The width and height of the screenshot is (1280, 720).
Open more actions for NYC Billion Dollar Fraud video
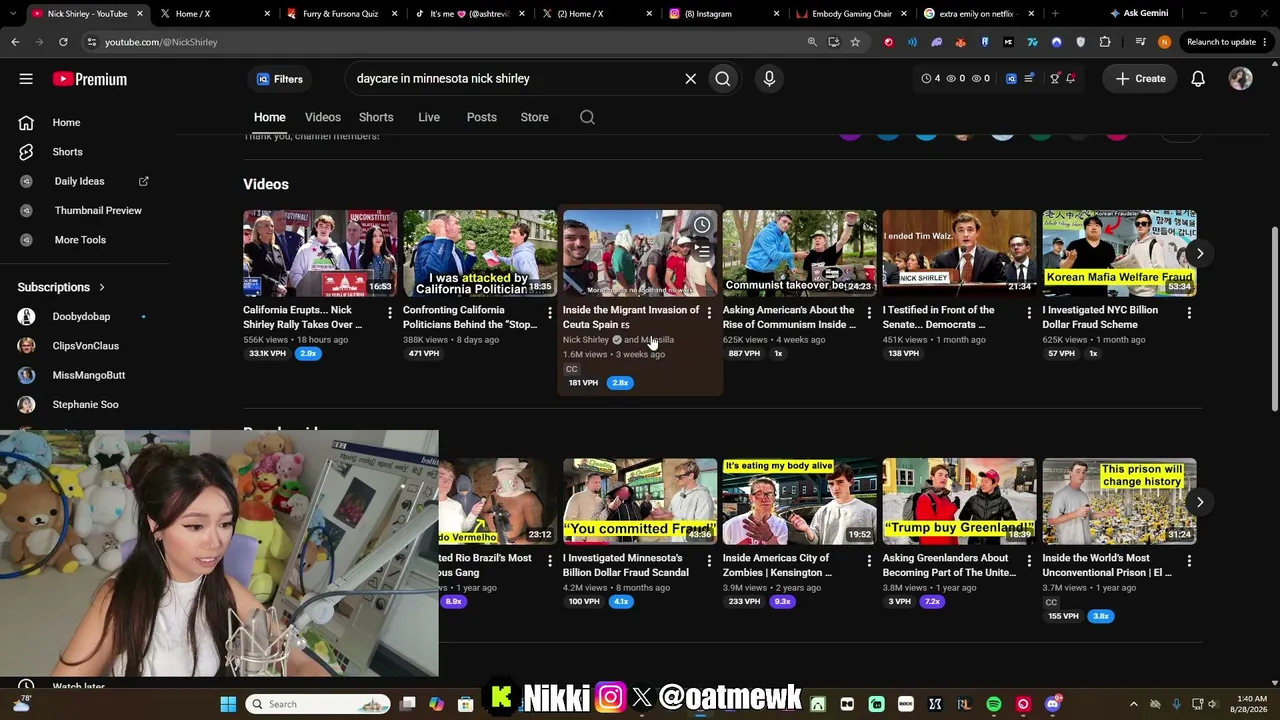[1189, 313]
